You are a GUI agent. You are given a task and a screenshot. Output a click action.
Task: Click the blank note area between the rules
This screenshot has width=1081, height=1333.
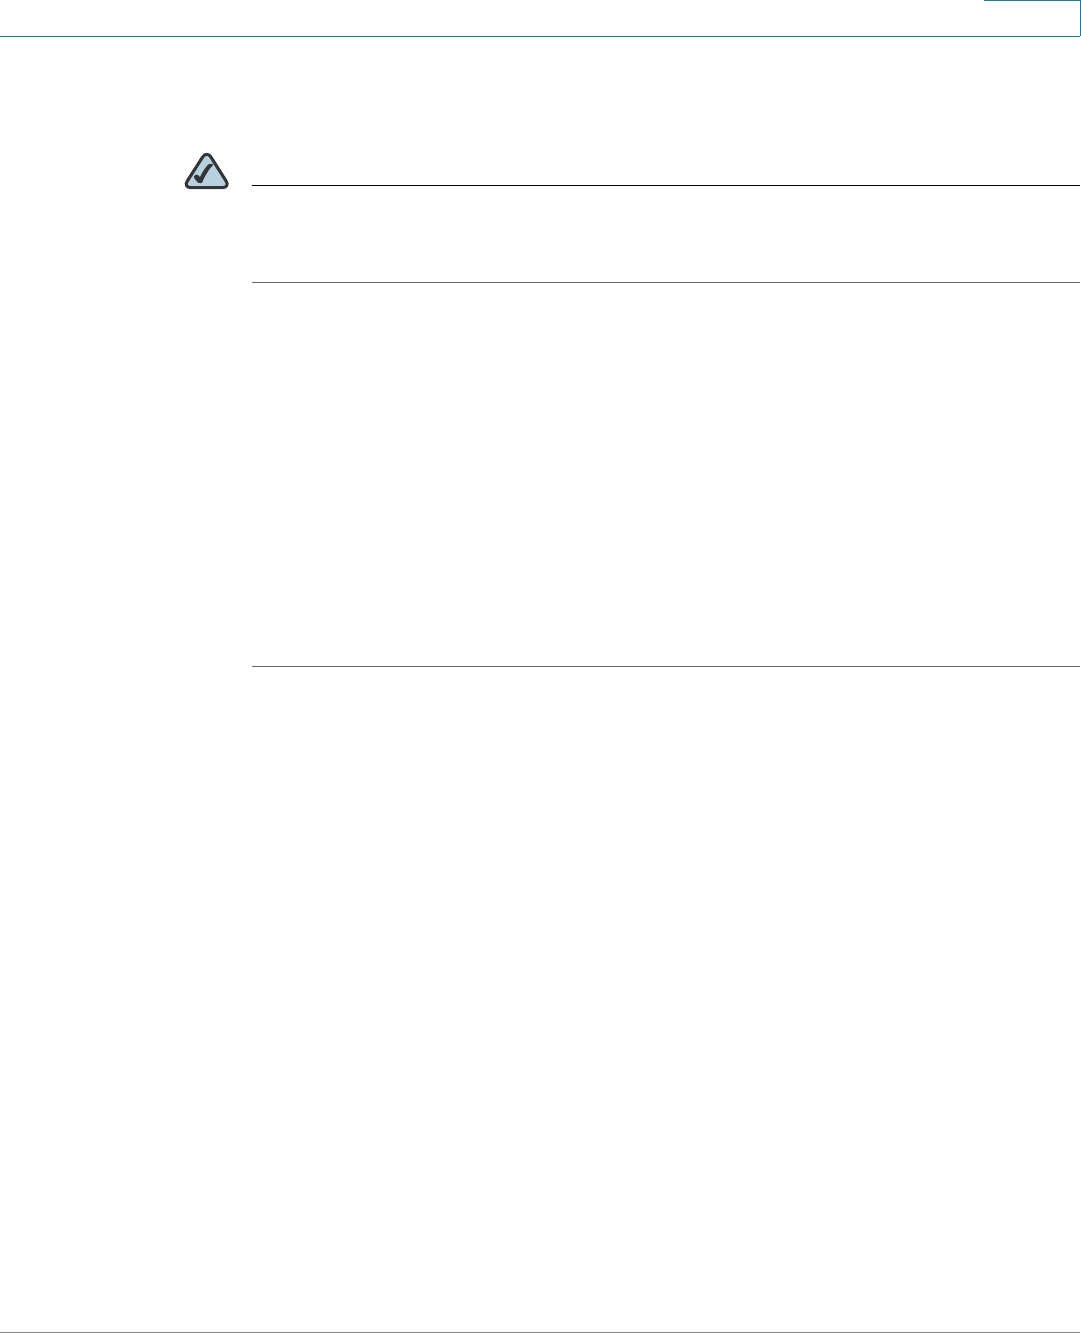(x=665, y=234)
